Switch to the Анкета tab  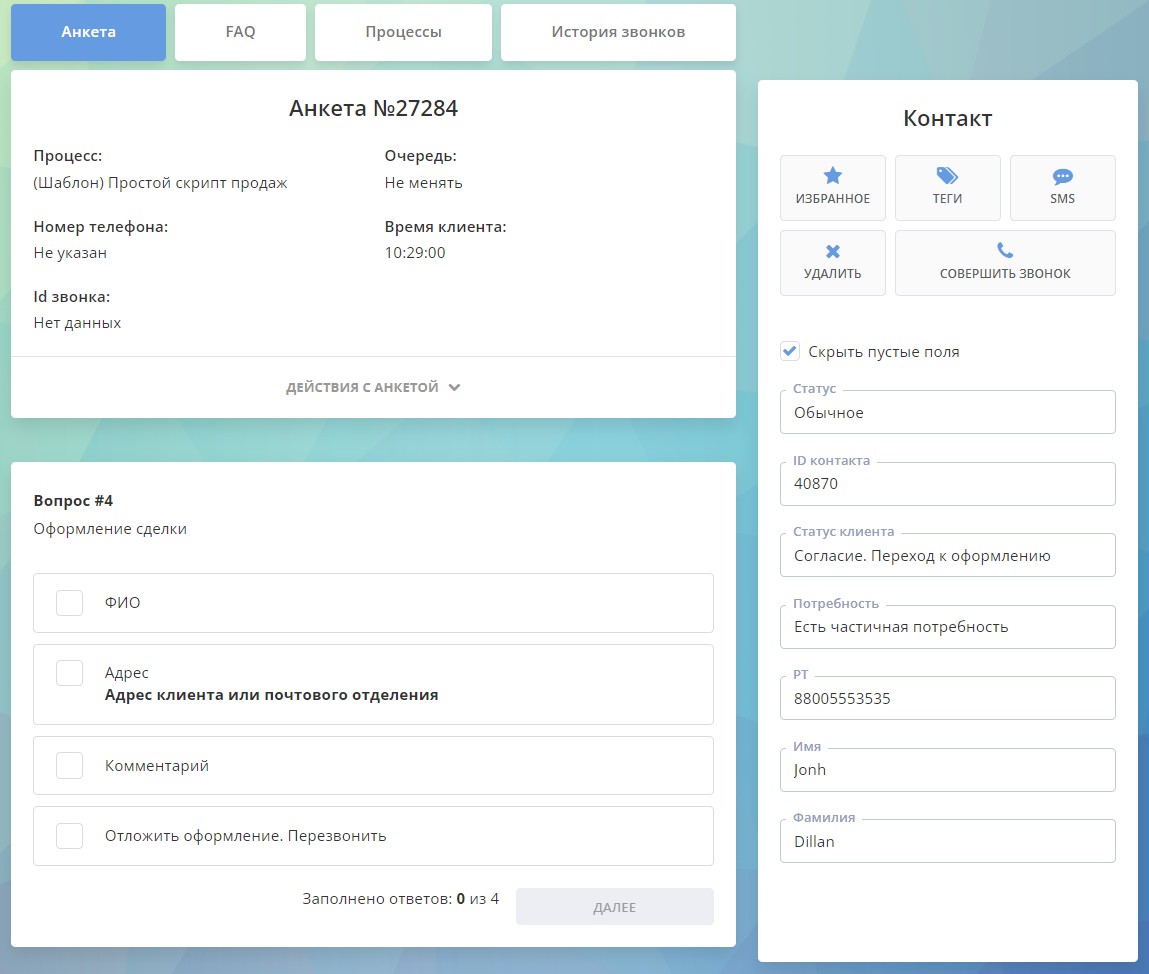[x=89, y=32]
